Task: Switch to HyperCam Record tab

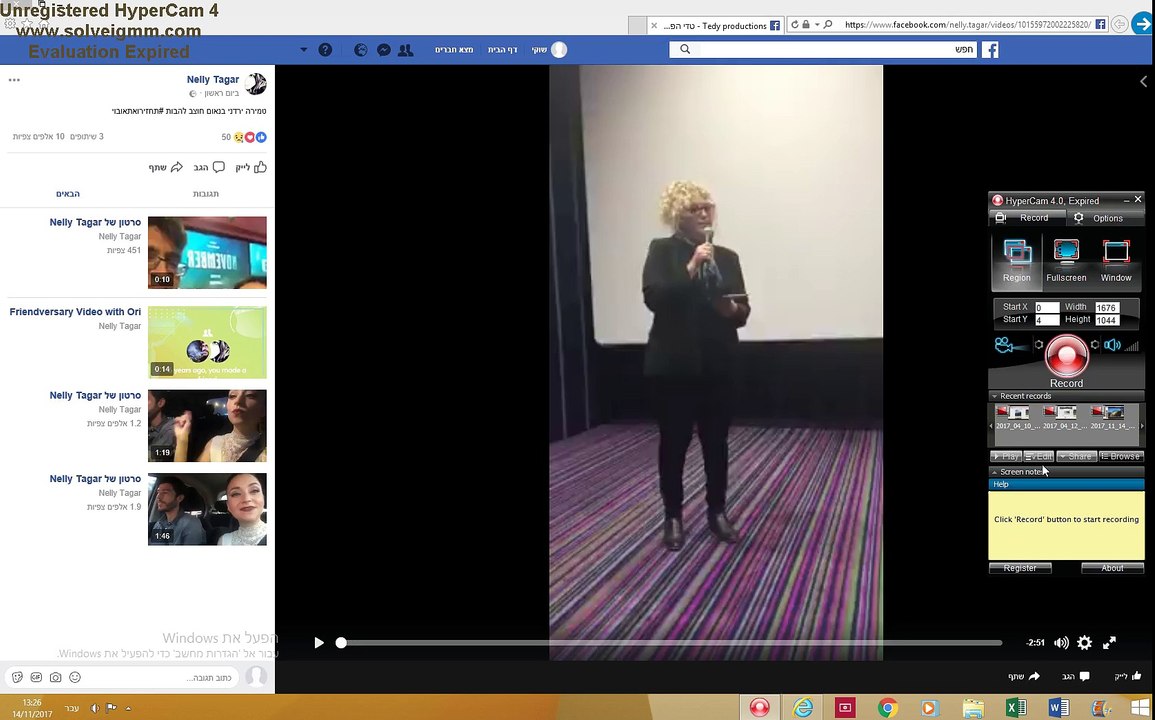Action: [1027, 218]
